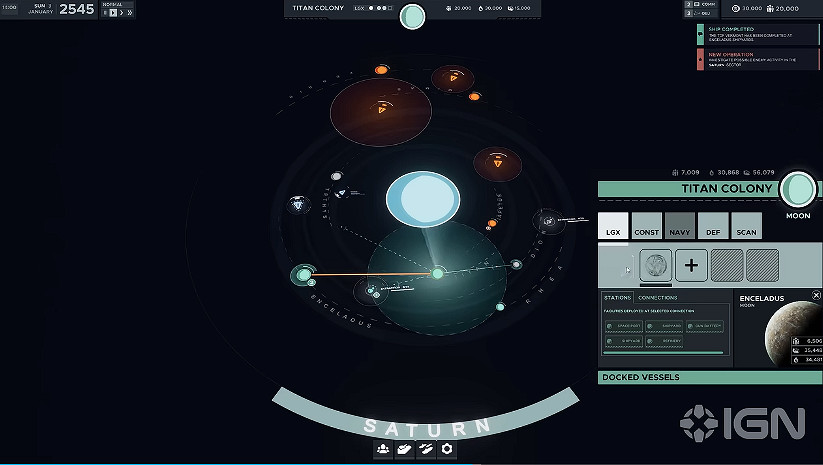Select the central pale-blue Saturn planet
The image size is (823, 465).
click(x=423, y=197)
